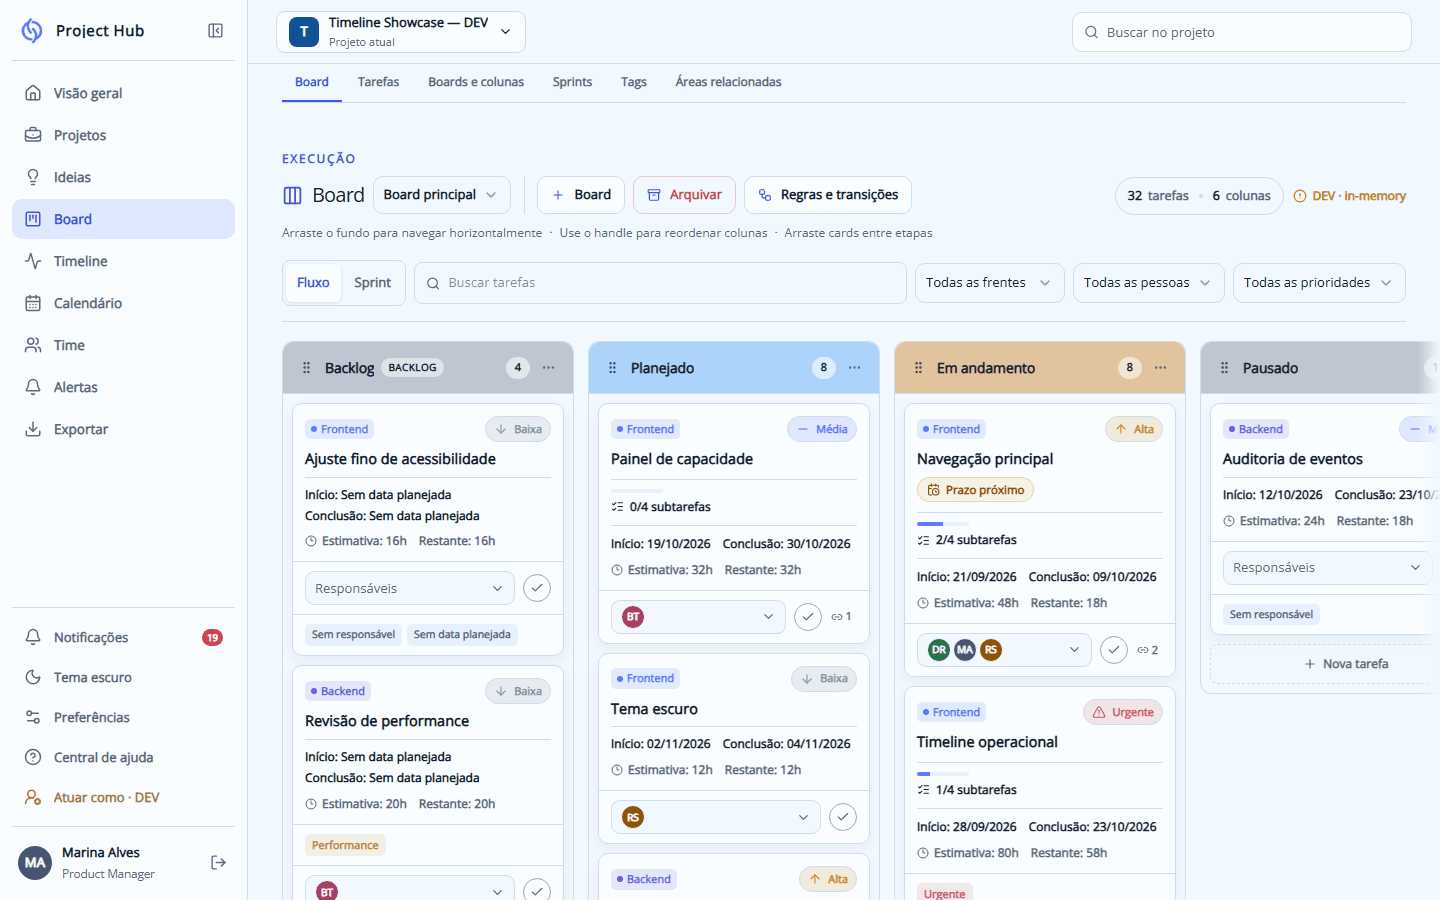Screen dimensions: 1440x900
Task: Open Visão geral home icon
Action: 33,93
